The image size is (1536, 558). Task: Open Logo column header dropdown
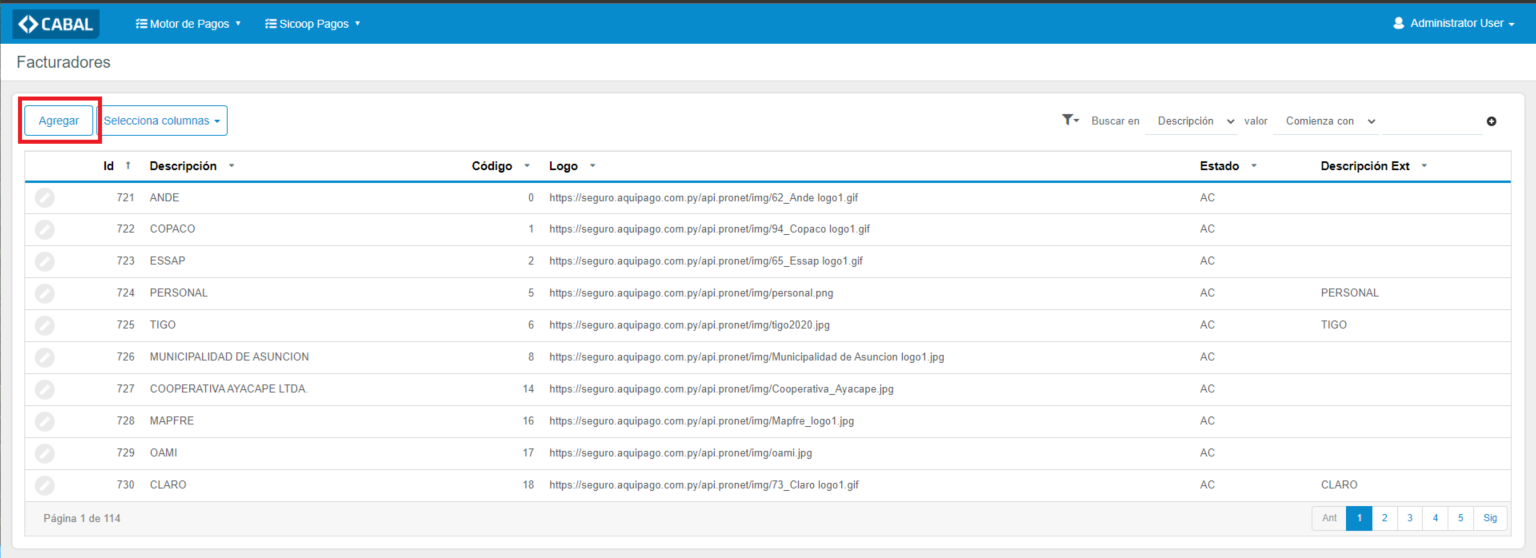pos(592,166)
